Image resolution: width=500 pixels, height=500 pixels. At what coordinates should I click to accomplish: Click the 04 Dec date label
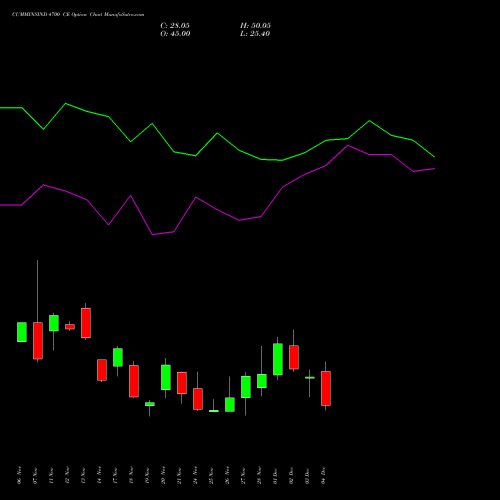323,475
